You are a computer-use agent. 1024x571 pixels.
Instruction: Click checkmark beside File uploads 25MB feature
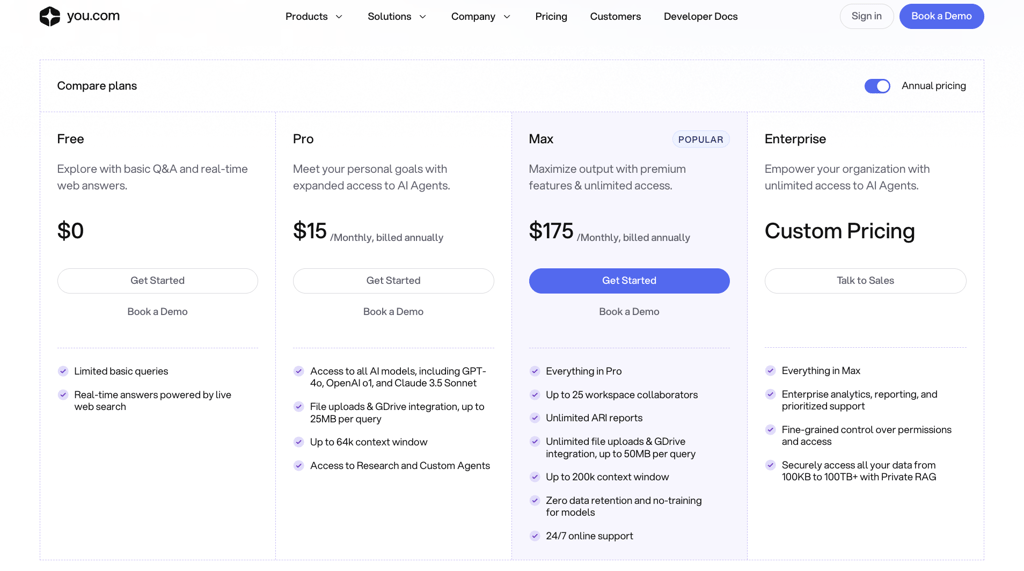click(298, 406)
